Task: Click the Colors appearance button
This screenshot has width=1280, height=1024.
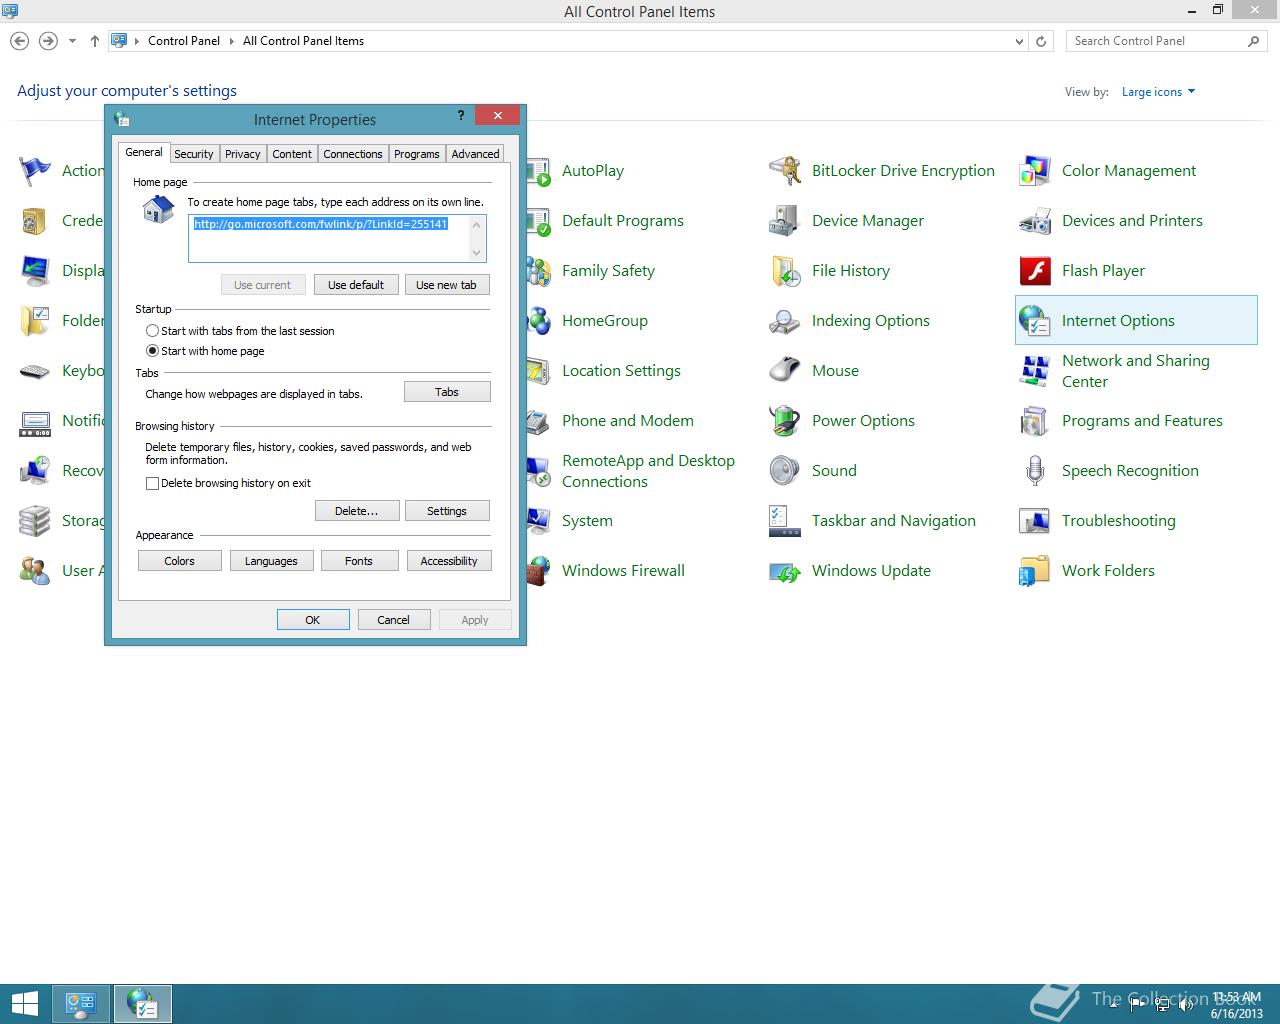Action: pos(180,561)
